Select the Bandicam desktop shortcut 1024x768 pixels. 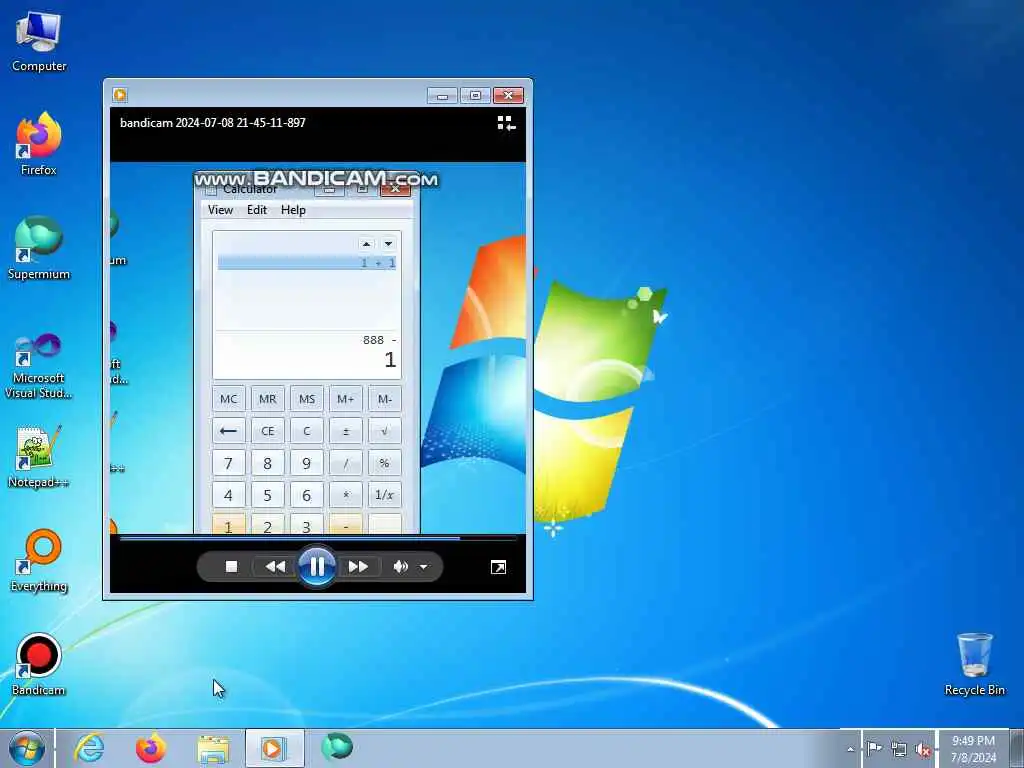(x=39, y=665)
